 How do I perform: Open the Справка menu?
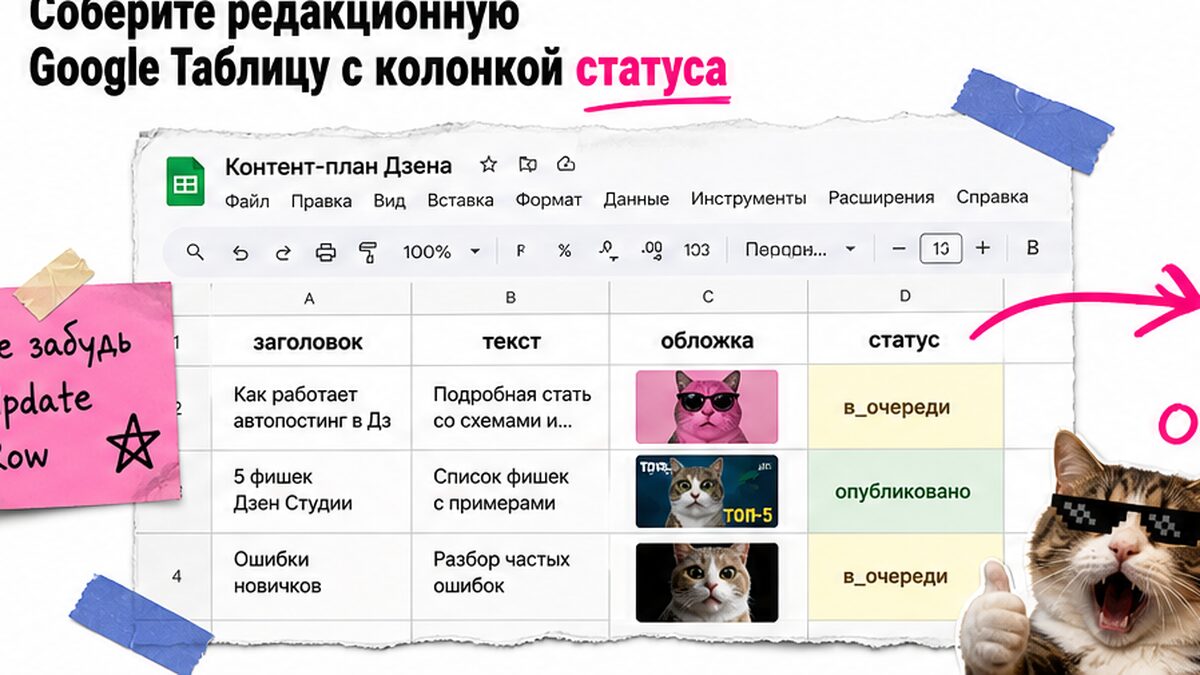[992, 197]
